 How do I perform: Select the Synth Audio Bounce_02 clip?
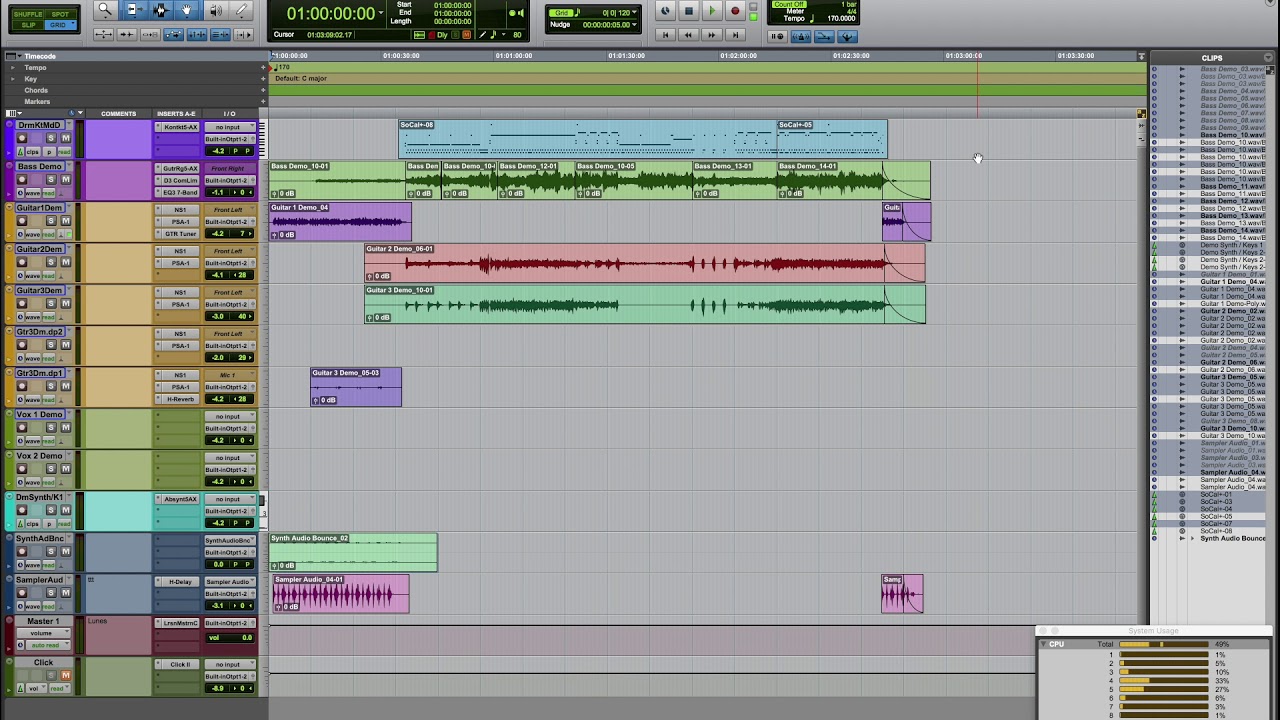353,552
